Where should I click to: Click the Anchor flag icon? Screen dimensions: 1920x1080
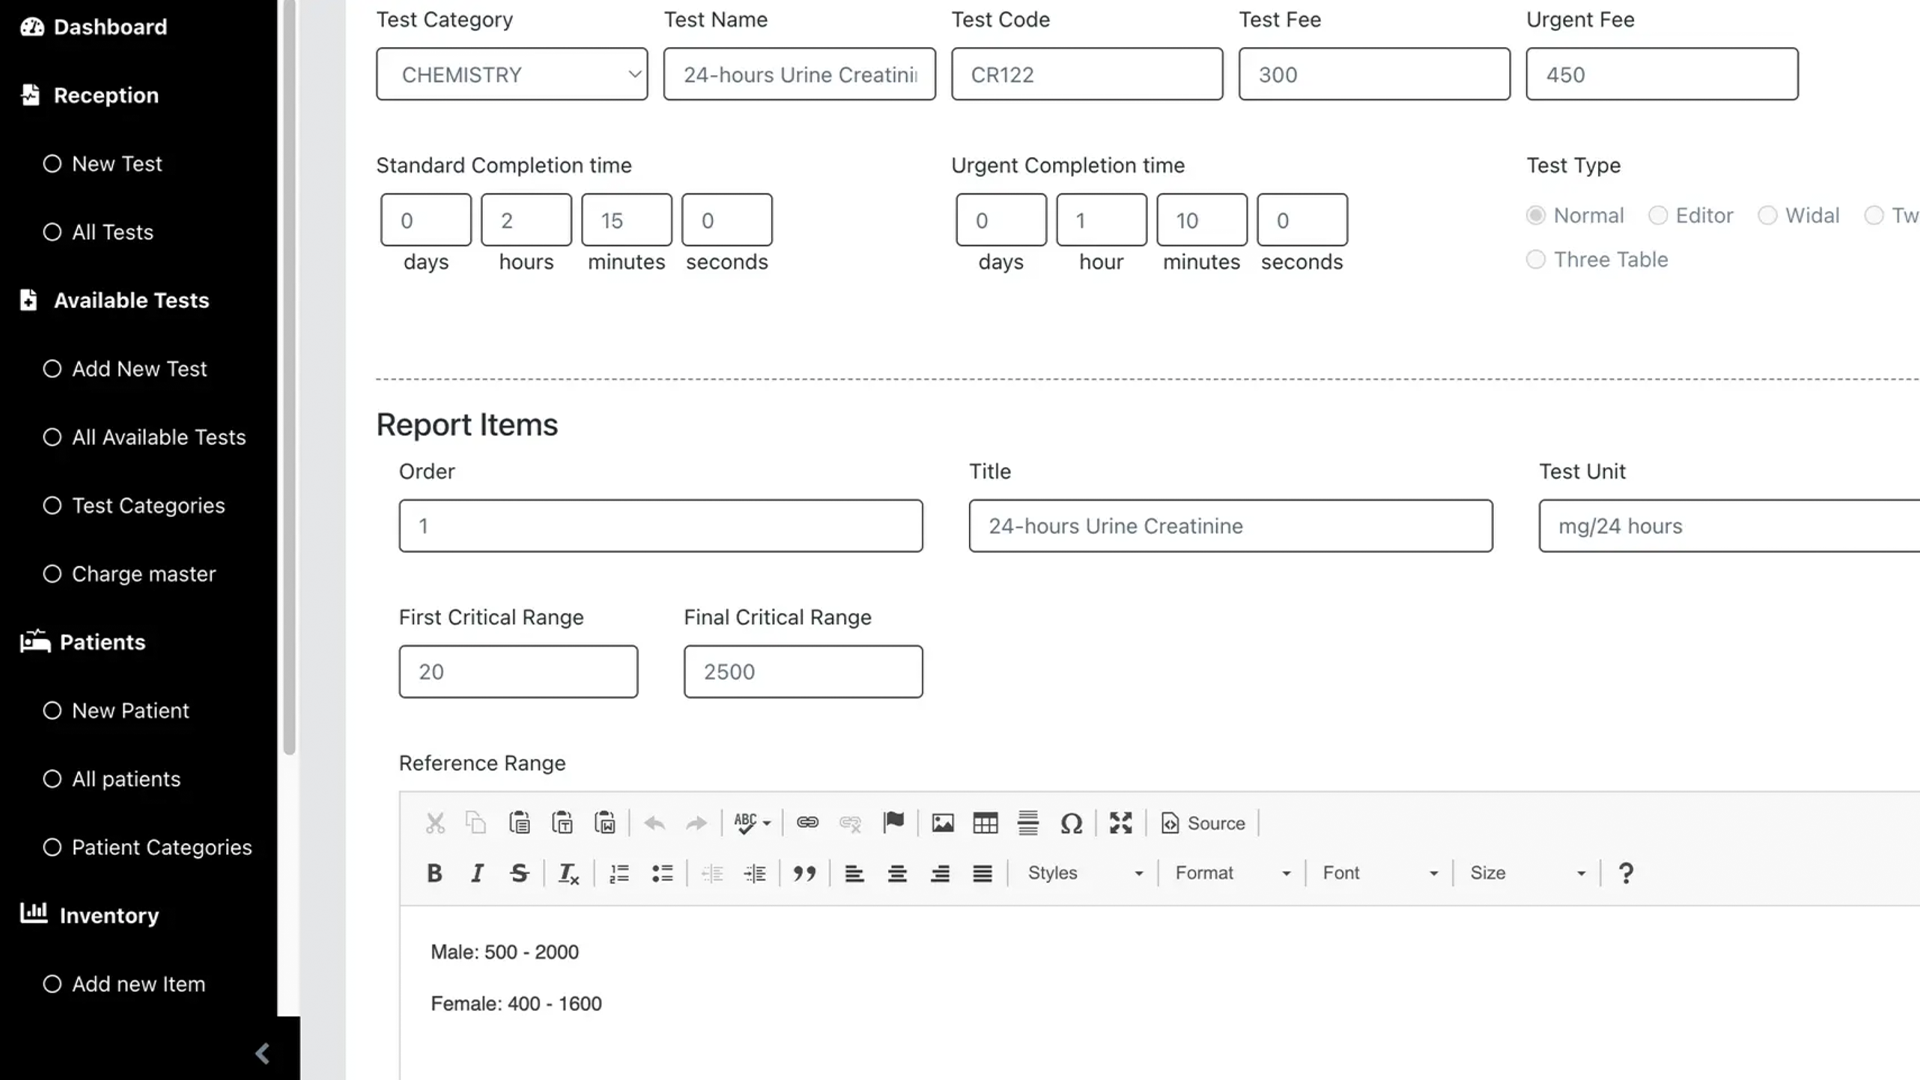pyautogui.click(x=893, y=822)
